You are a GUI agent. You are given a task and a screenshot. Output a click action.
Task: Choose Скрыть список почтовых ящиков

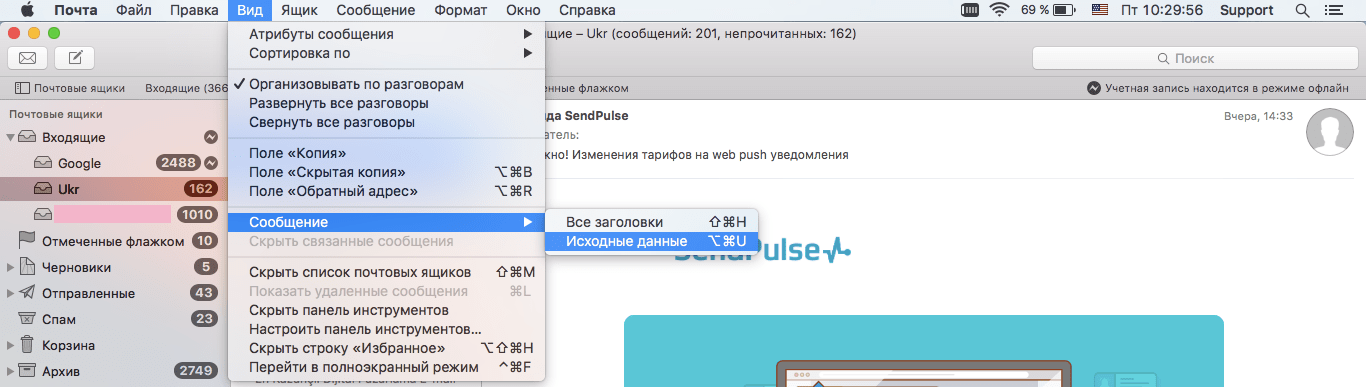[388, 272]
